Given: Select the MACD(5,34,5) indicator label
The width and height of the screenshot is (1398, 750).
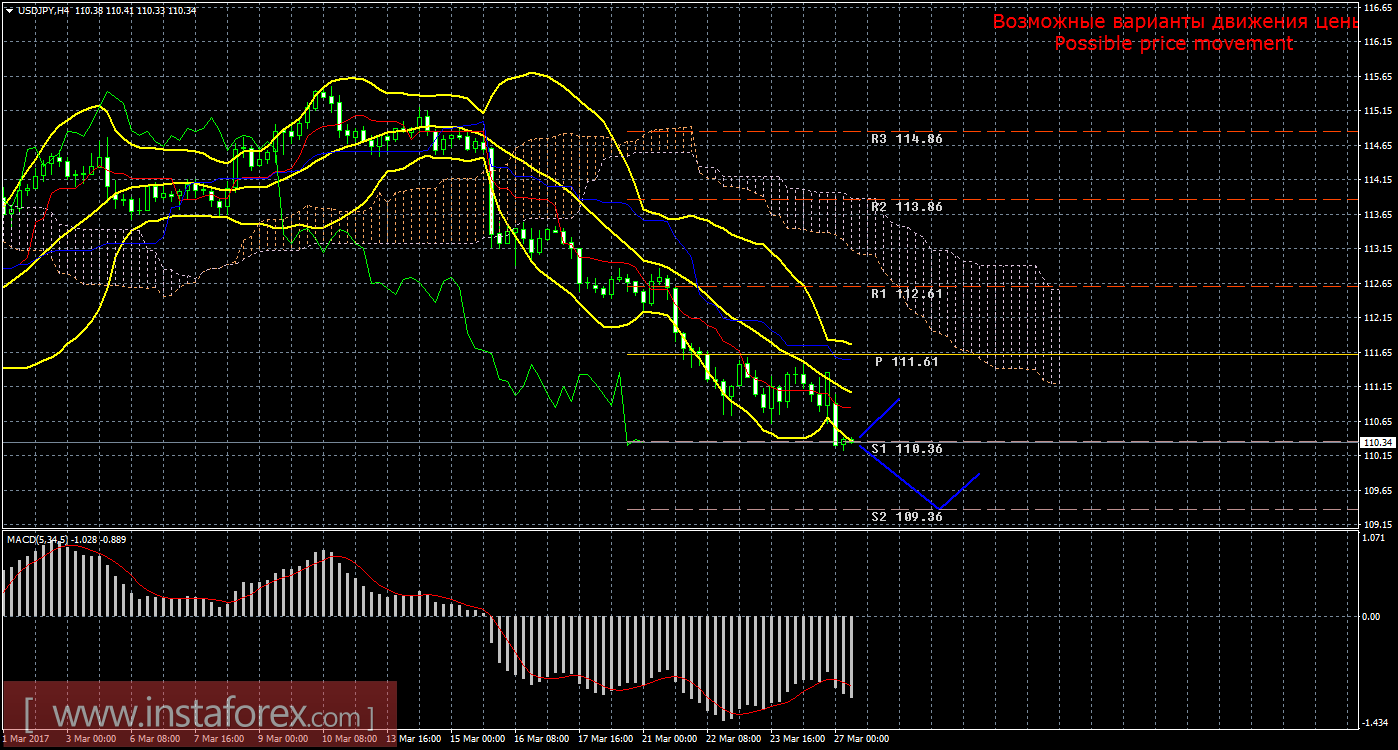Looking at the screenshot, I should click(37, 540).
